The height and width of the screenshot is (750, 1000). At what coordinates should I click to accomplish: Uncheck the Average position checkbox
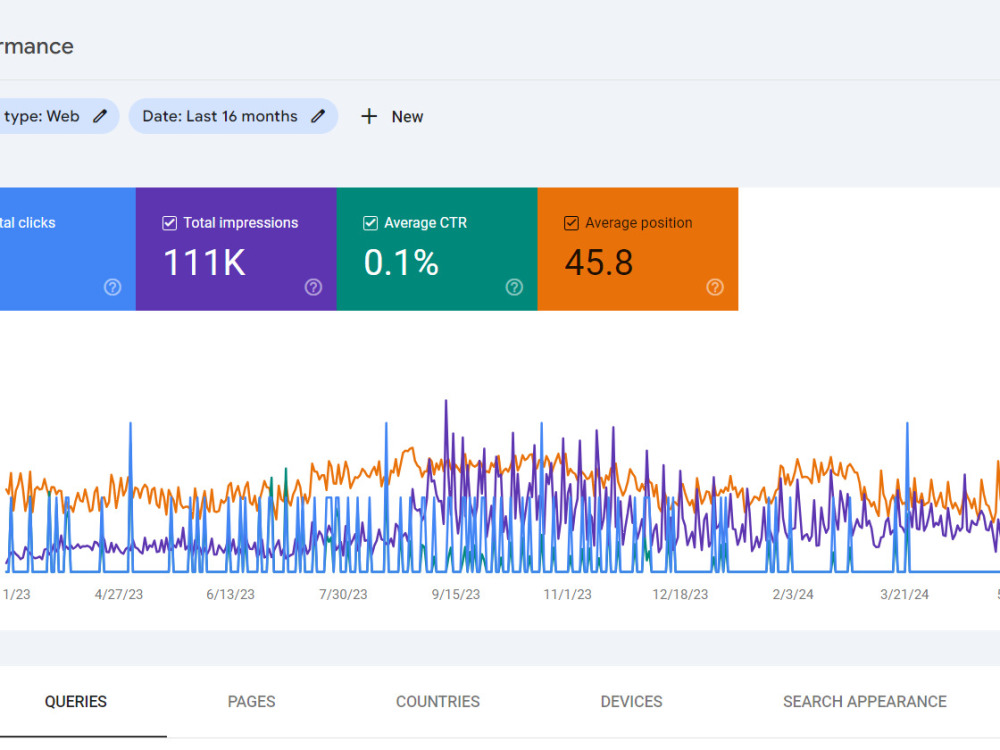click(x=571, y=223)
